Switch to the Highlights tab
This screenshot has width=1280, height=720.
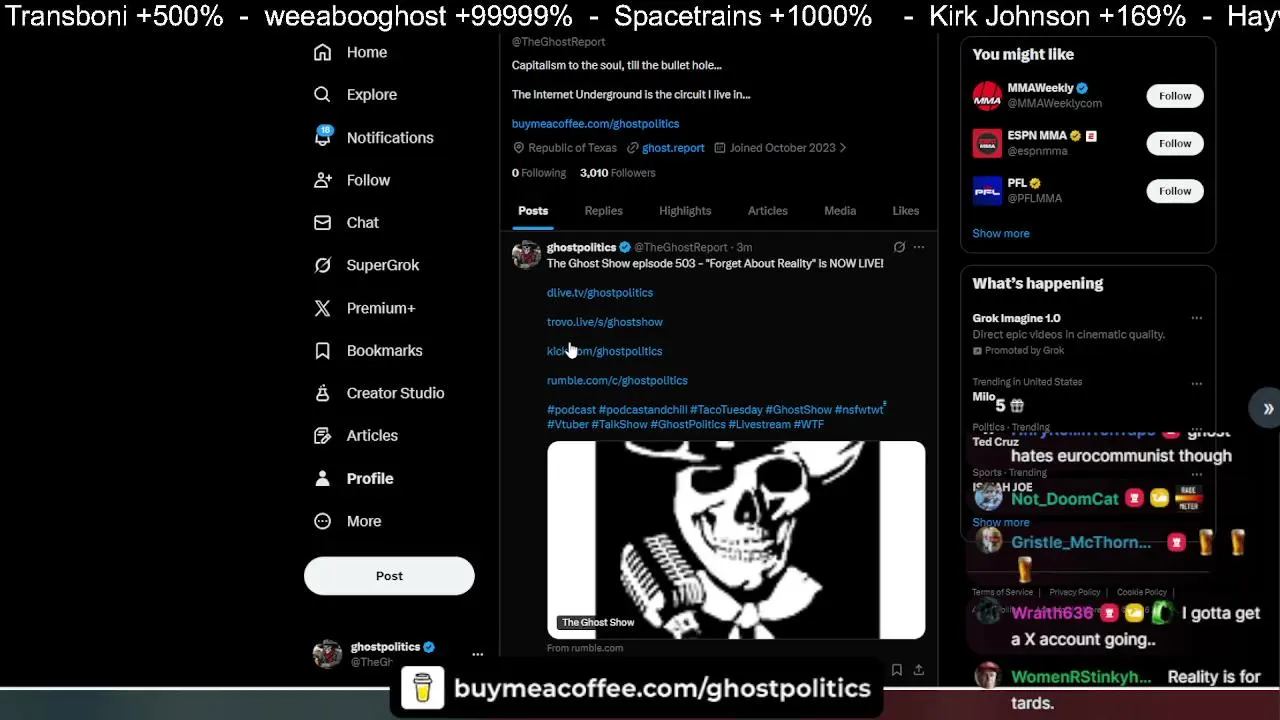click(x=685, y=211)
